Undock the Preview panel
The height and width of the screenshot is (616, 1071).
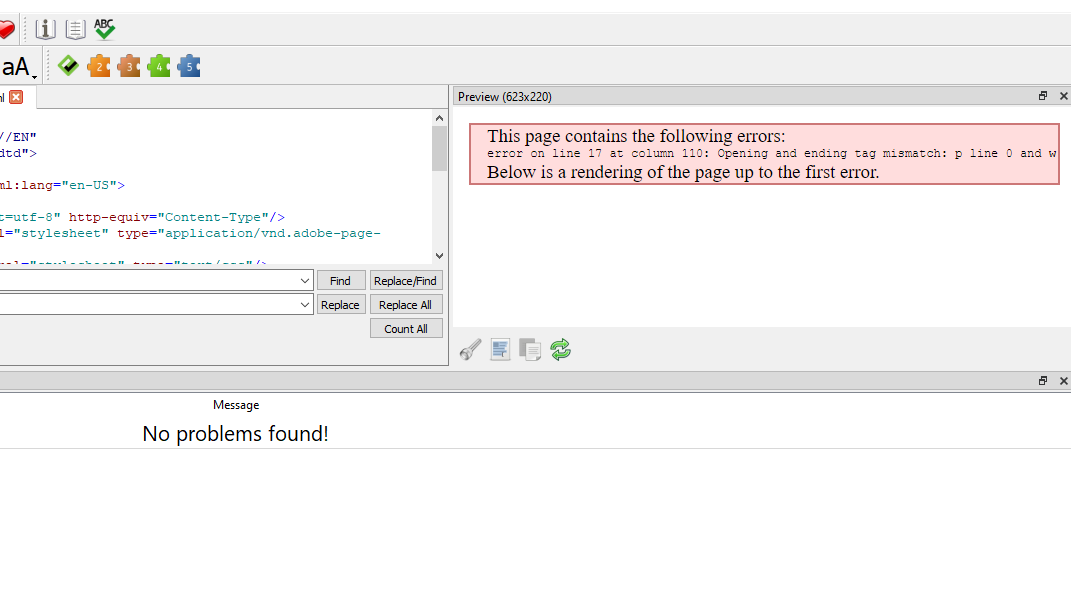coord(1043,96)
